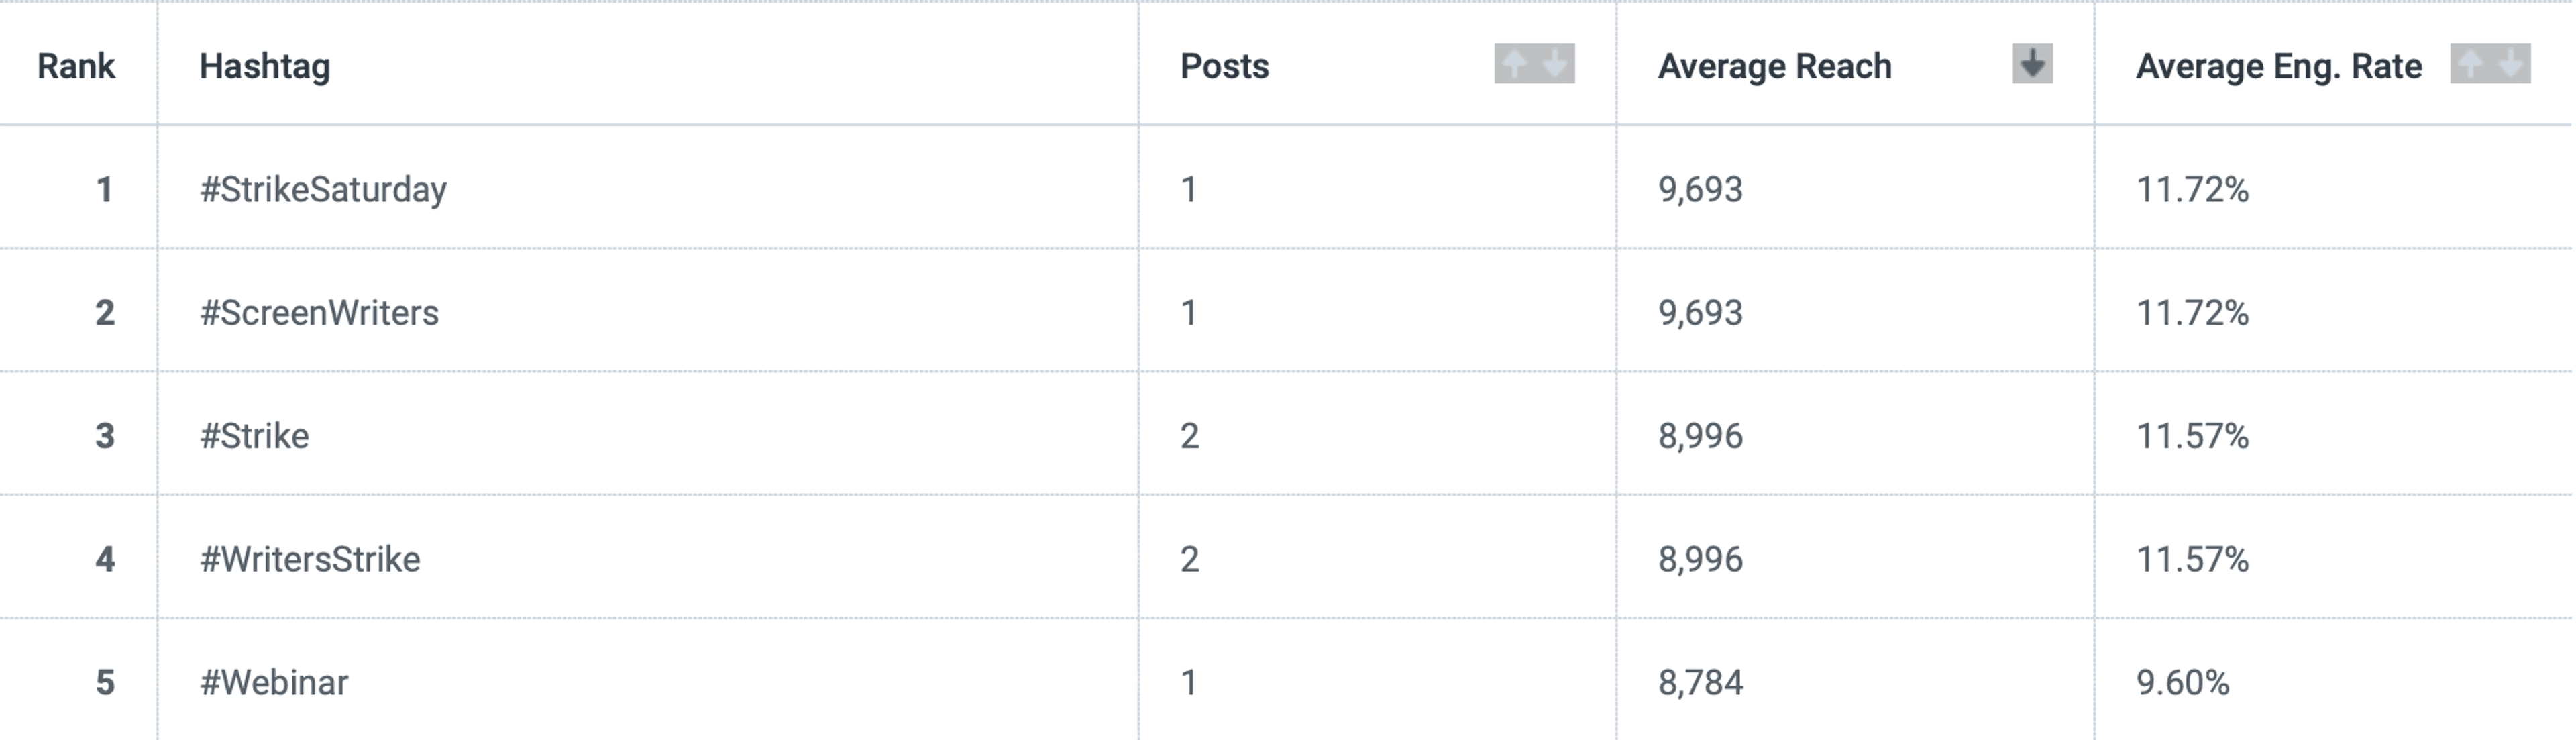The width and height of the screenshot is (2576, 740).
Task: Select the #WritersStrike hashtag entry
Action: [x=310, y=559]
